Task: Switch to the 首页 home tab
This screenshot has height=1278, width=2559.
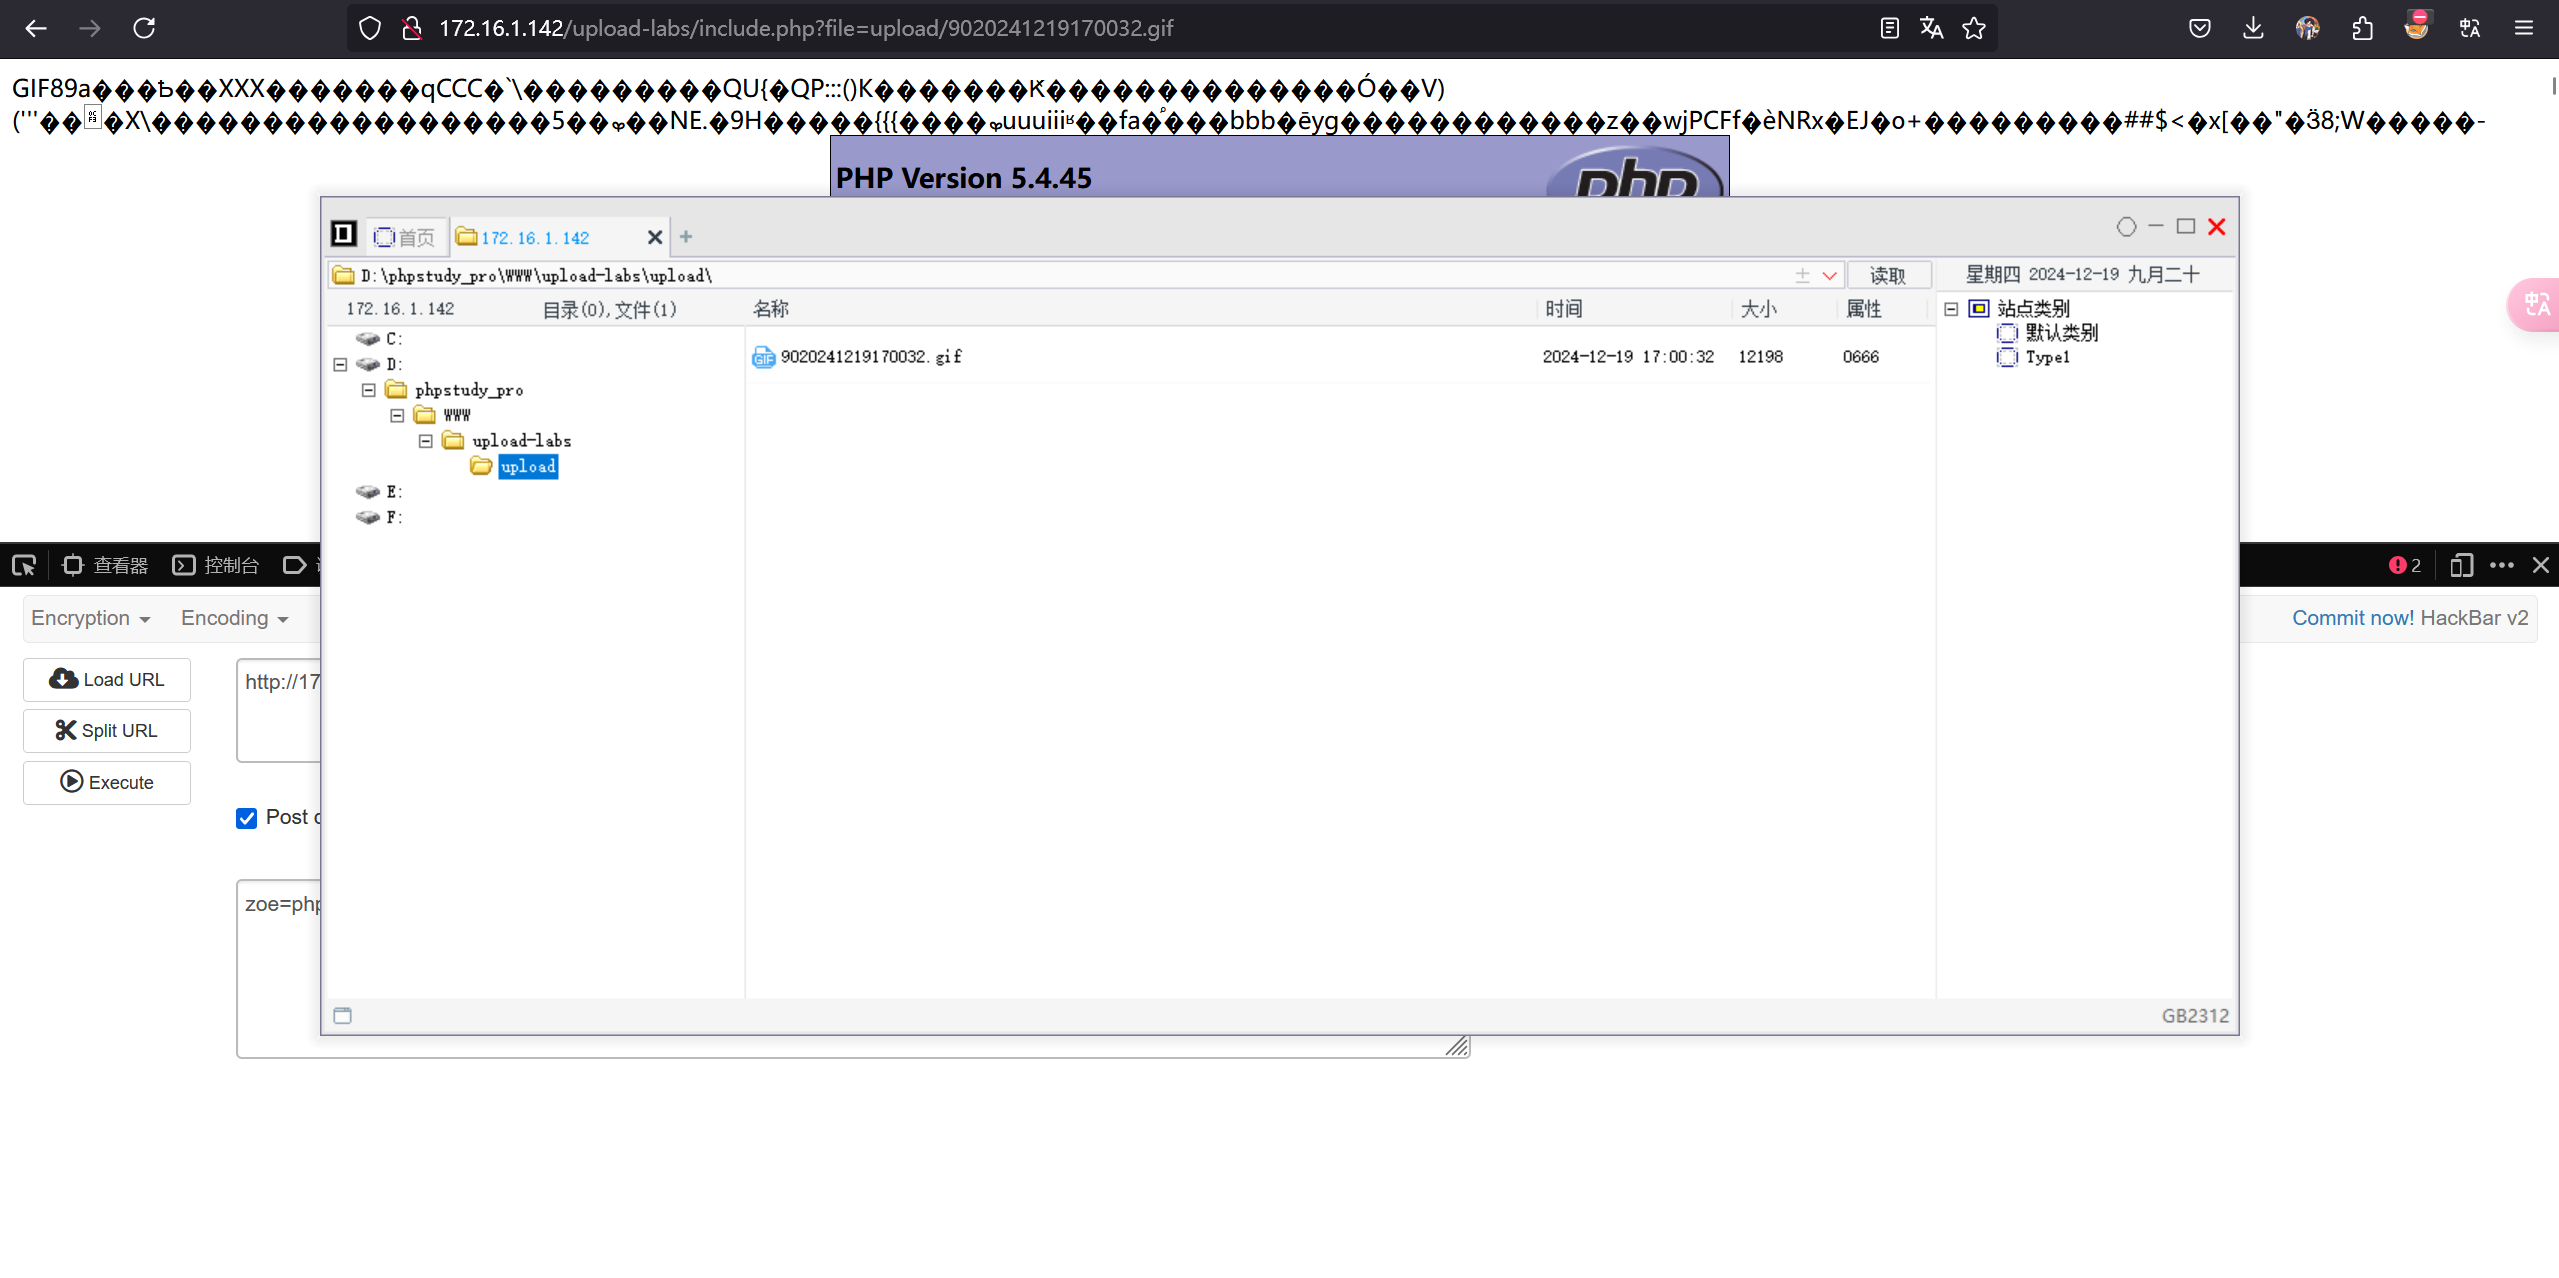Action: pos(405,237)
